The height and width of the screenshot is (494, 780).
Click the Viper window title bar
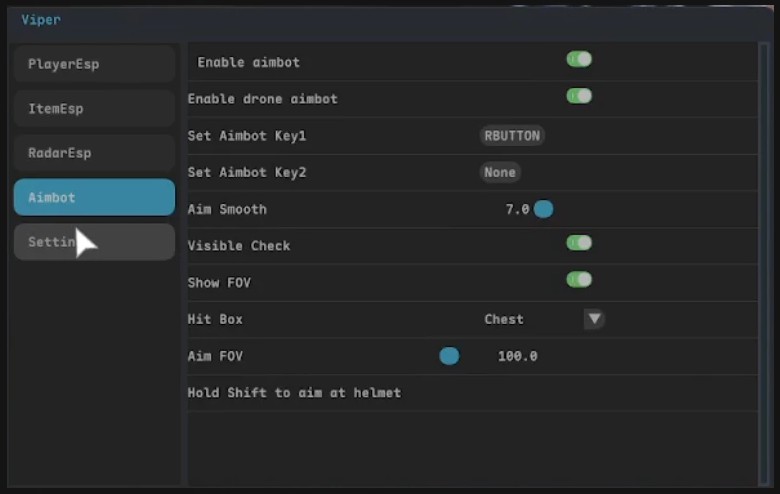click(x=390, y=20)
